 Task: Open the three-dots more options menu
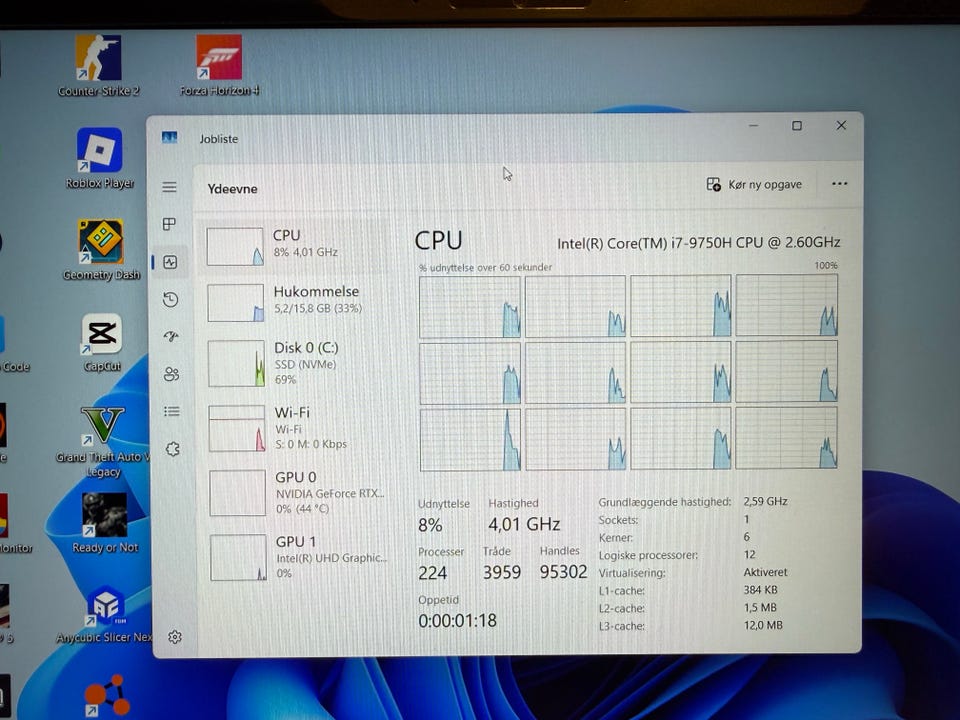[x=839, y=184]
